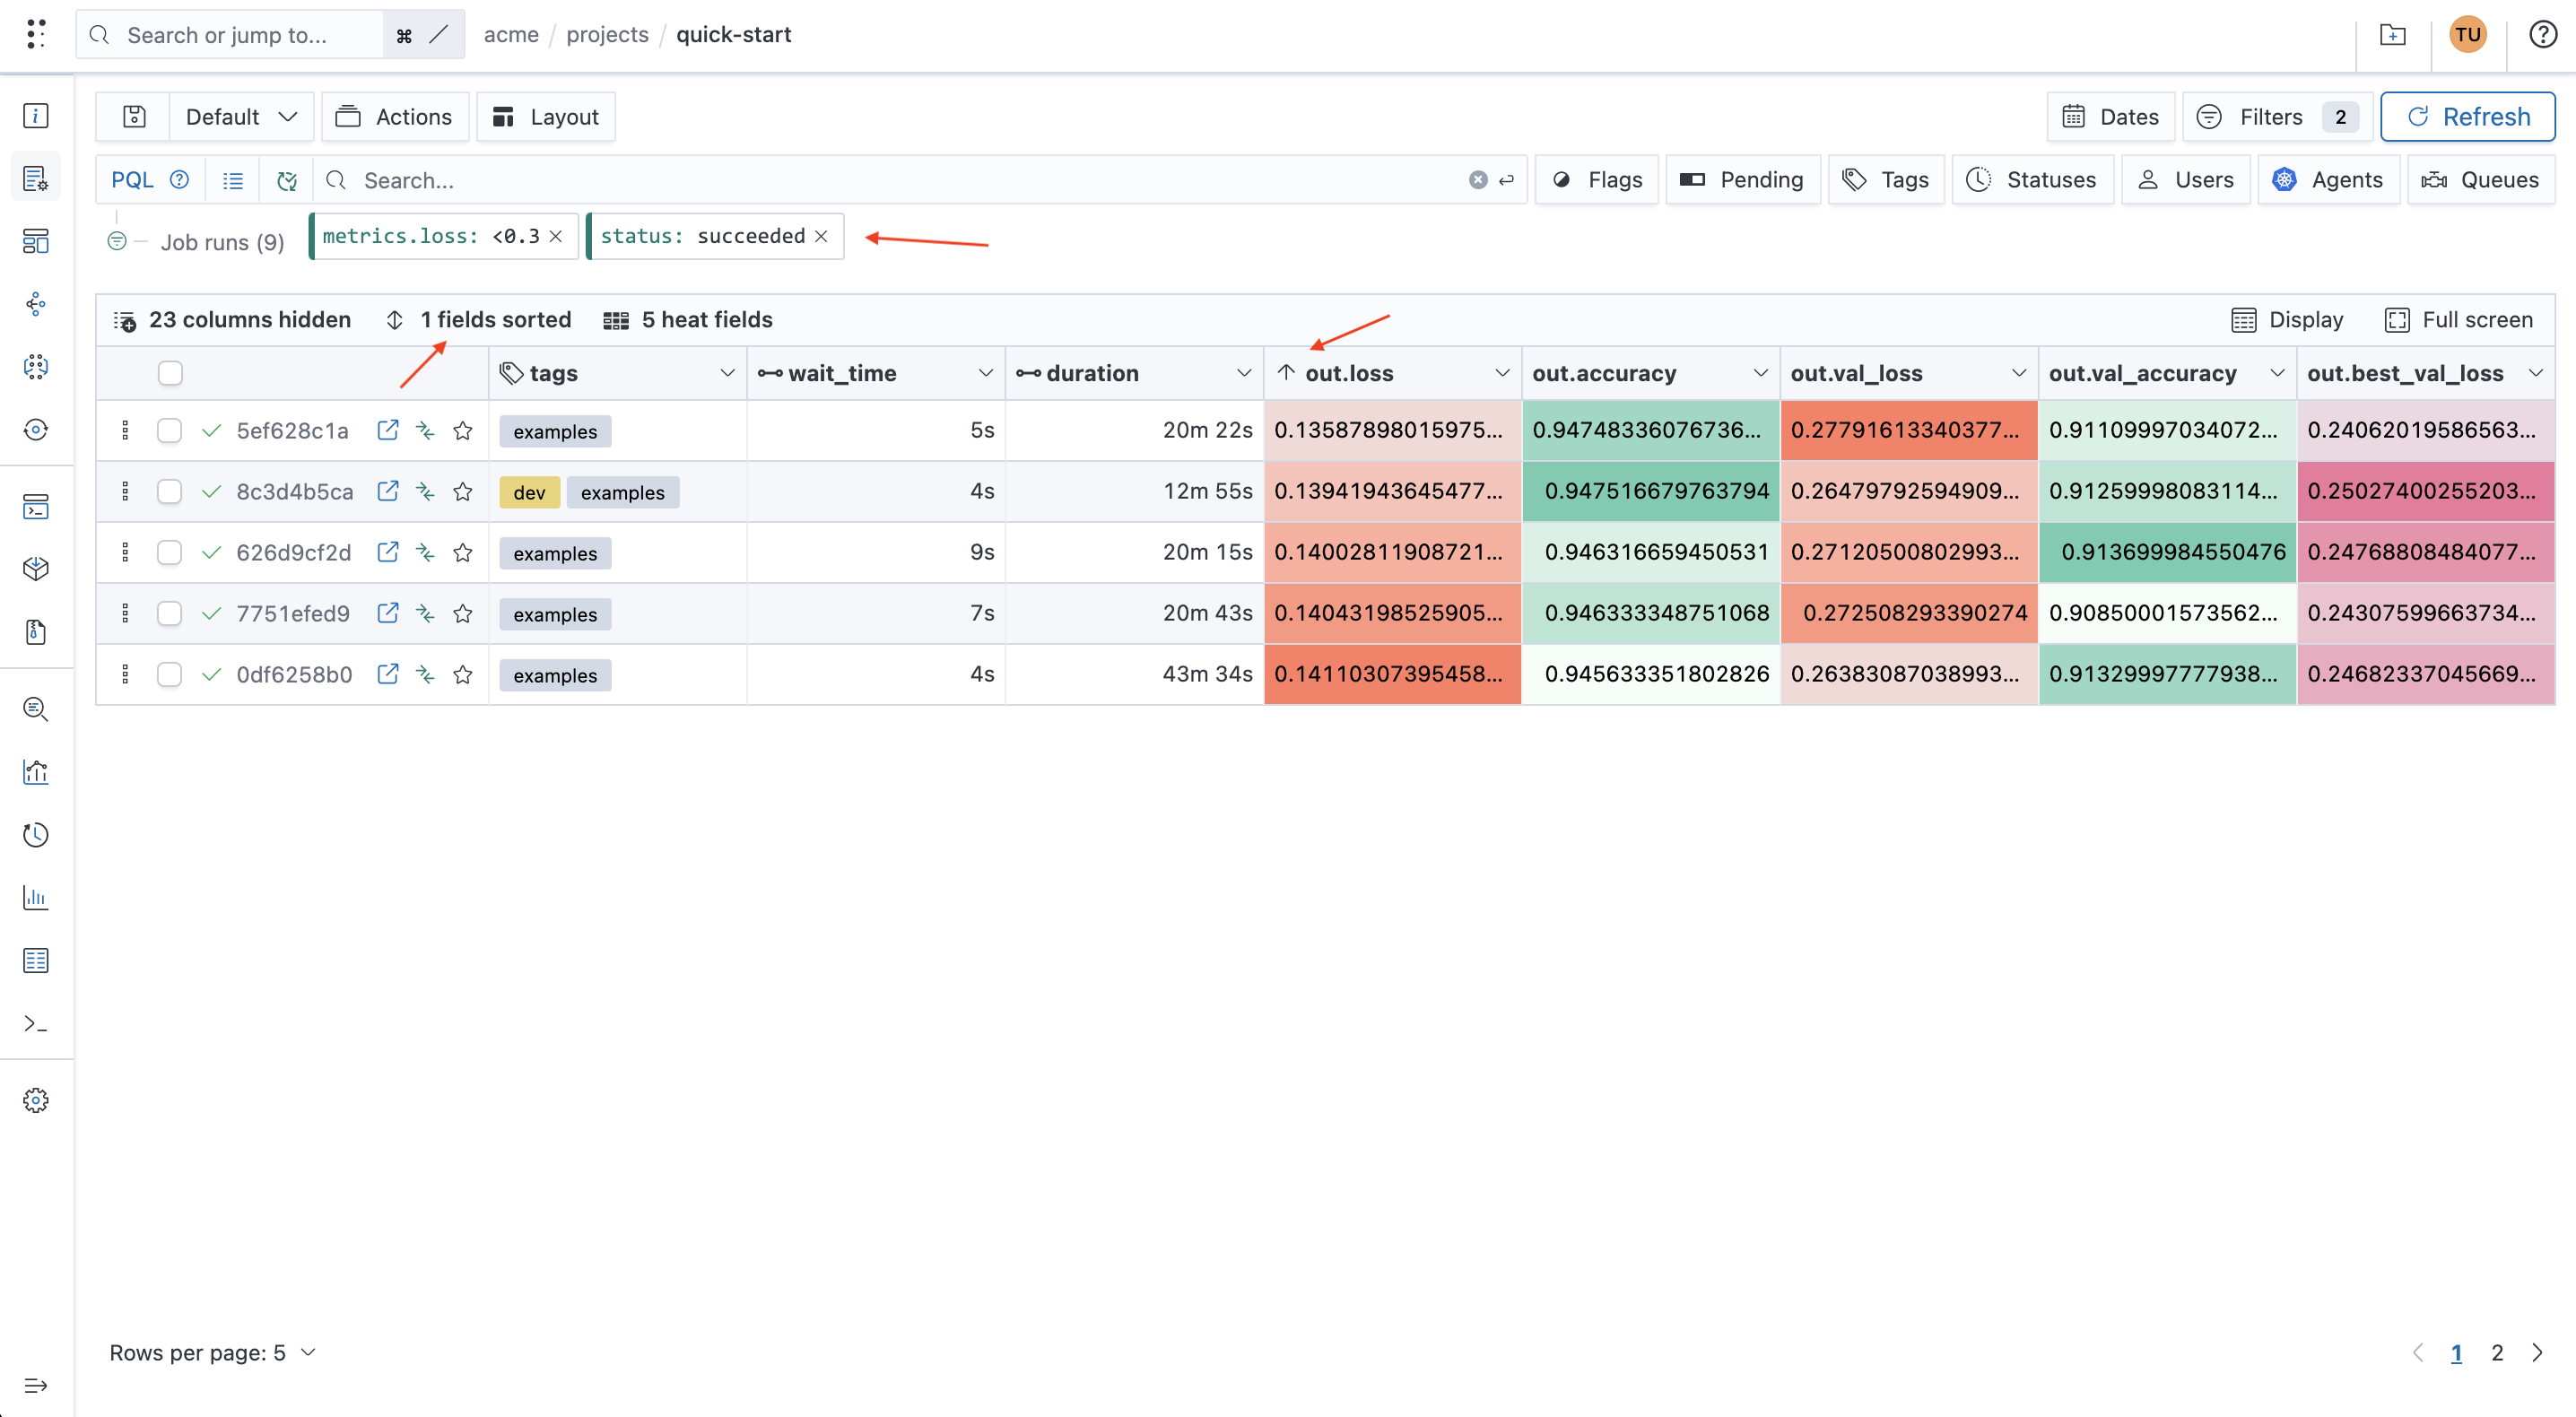Focus the Search or jump to field
Screen dimensions: 2576x1417
(230, 35)
